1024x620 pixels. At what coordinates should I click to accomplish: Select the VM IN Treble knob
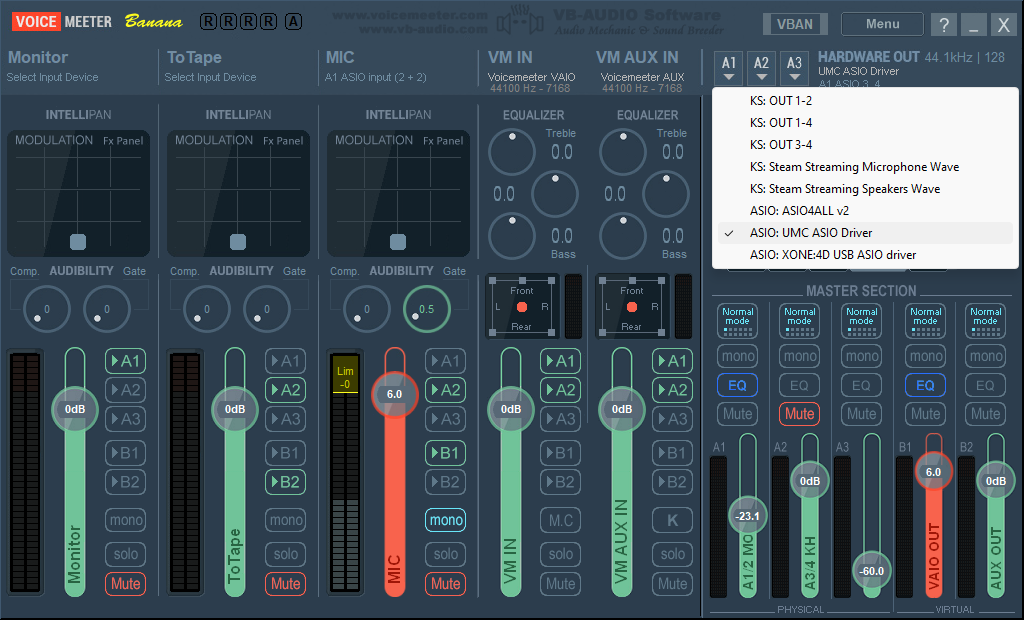coord(512,152)
